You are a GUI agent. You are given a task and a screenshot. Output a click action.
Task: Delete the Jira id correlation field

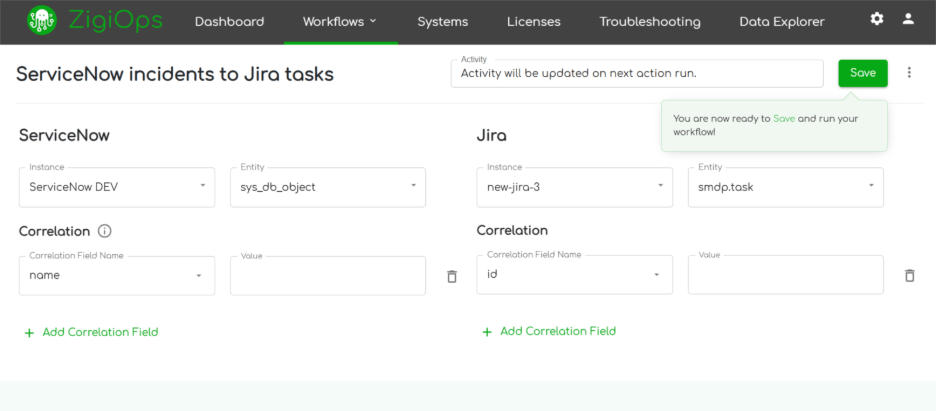(x=909, y=275)
